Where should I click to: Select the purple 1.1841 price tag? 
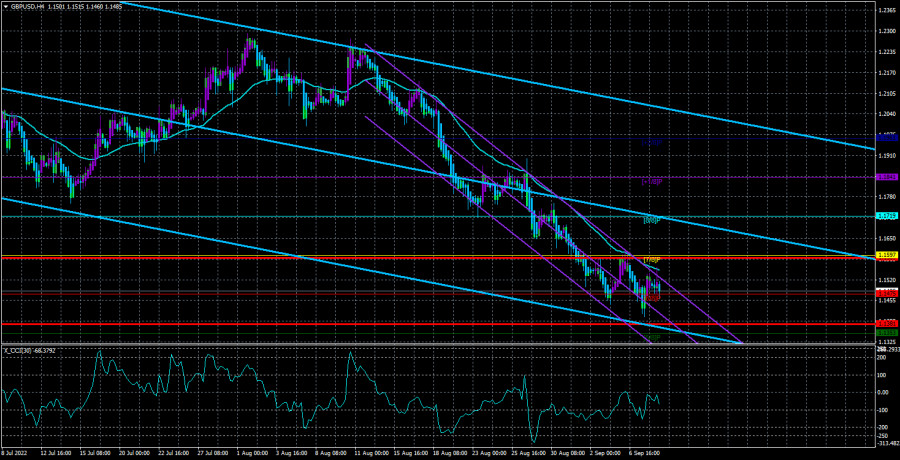point(885,177)
